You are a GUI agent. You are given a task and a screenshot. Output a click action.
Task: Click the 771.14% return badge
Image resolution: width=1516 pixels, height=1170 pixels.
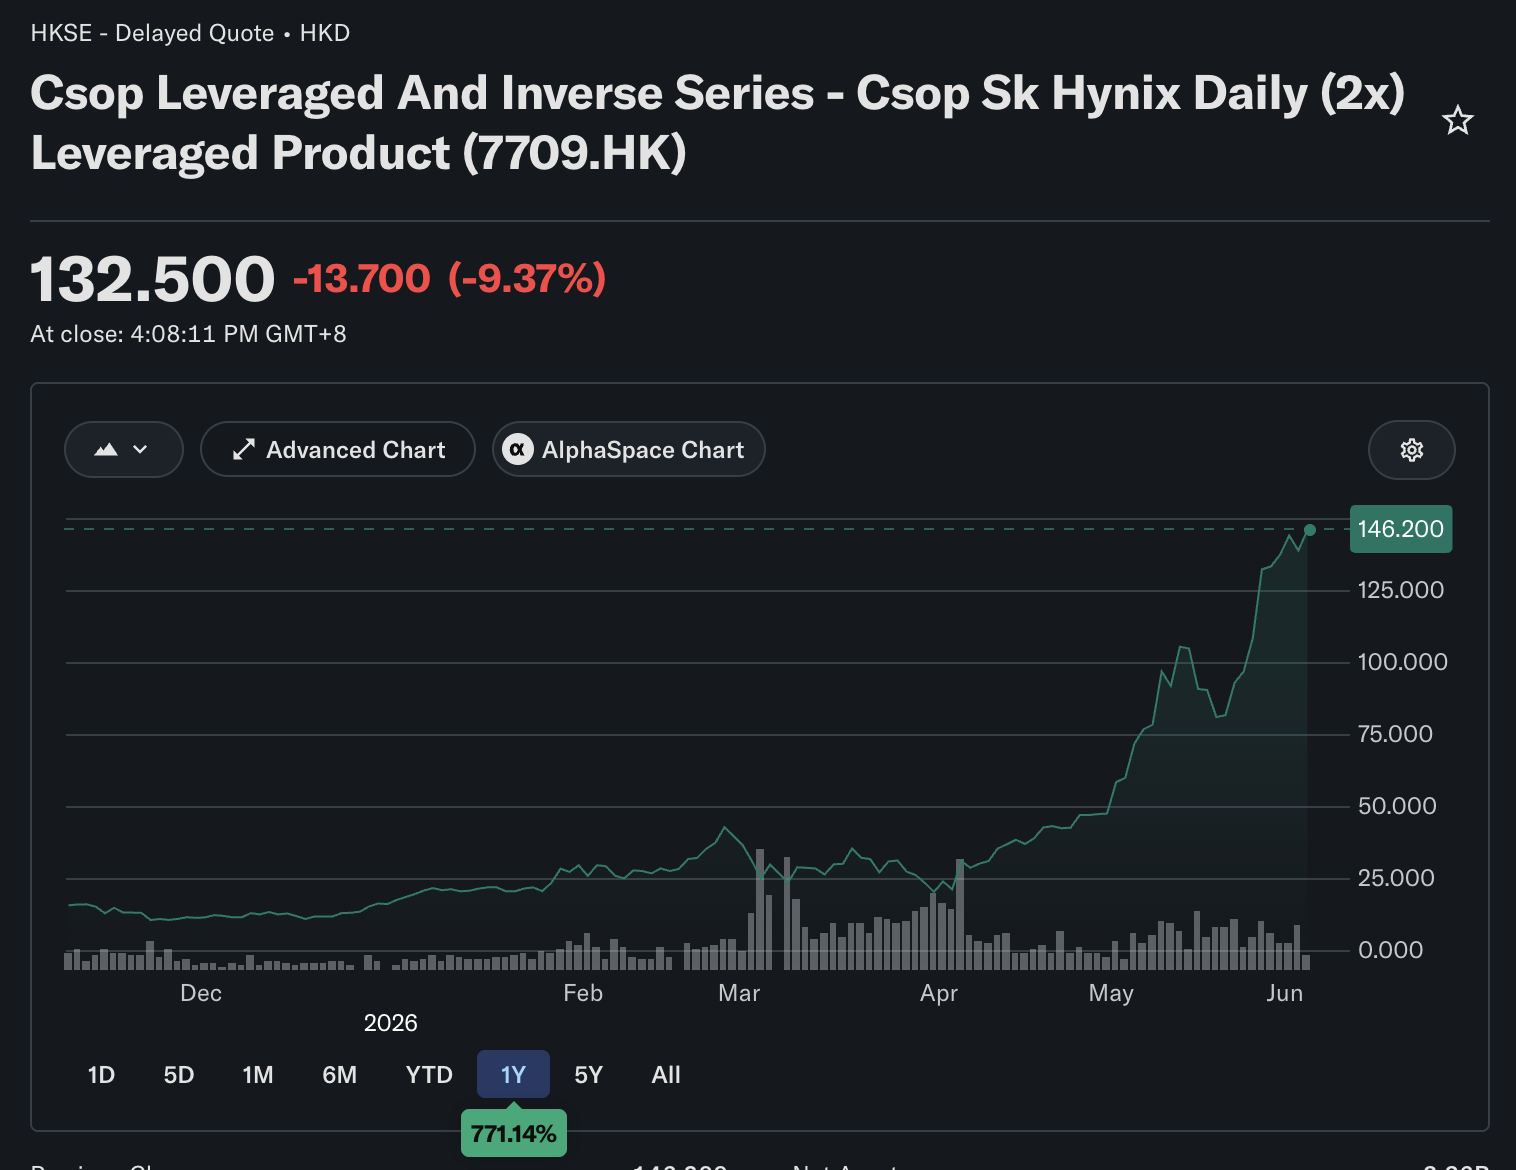(513, 1133)
